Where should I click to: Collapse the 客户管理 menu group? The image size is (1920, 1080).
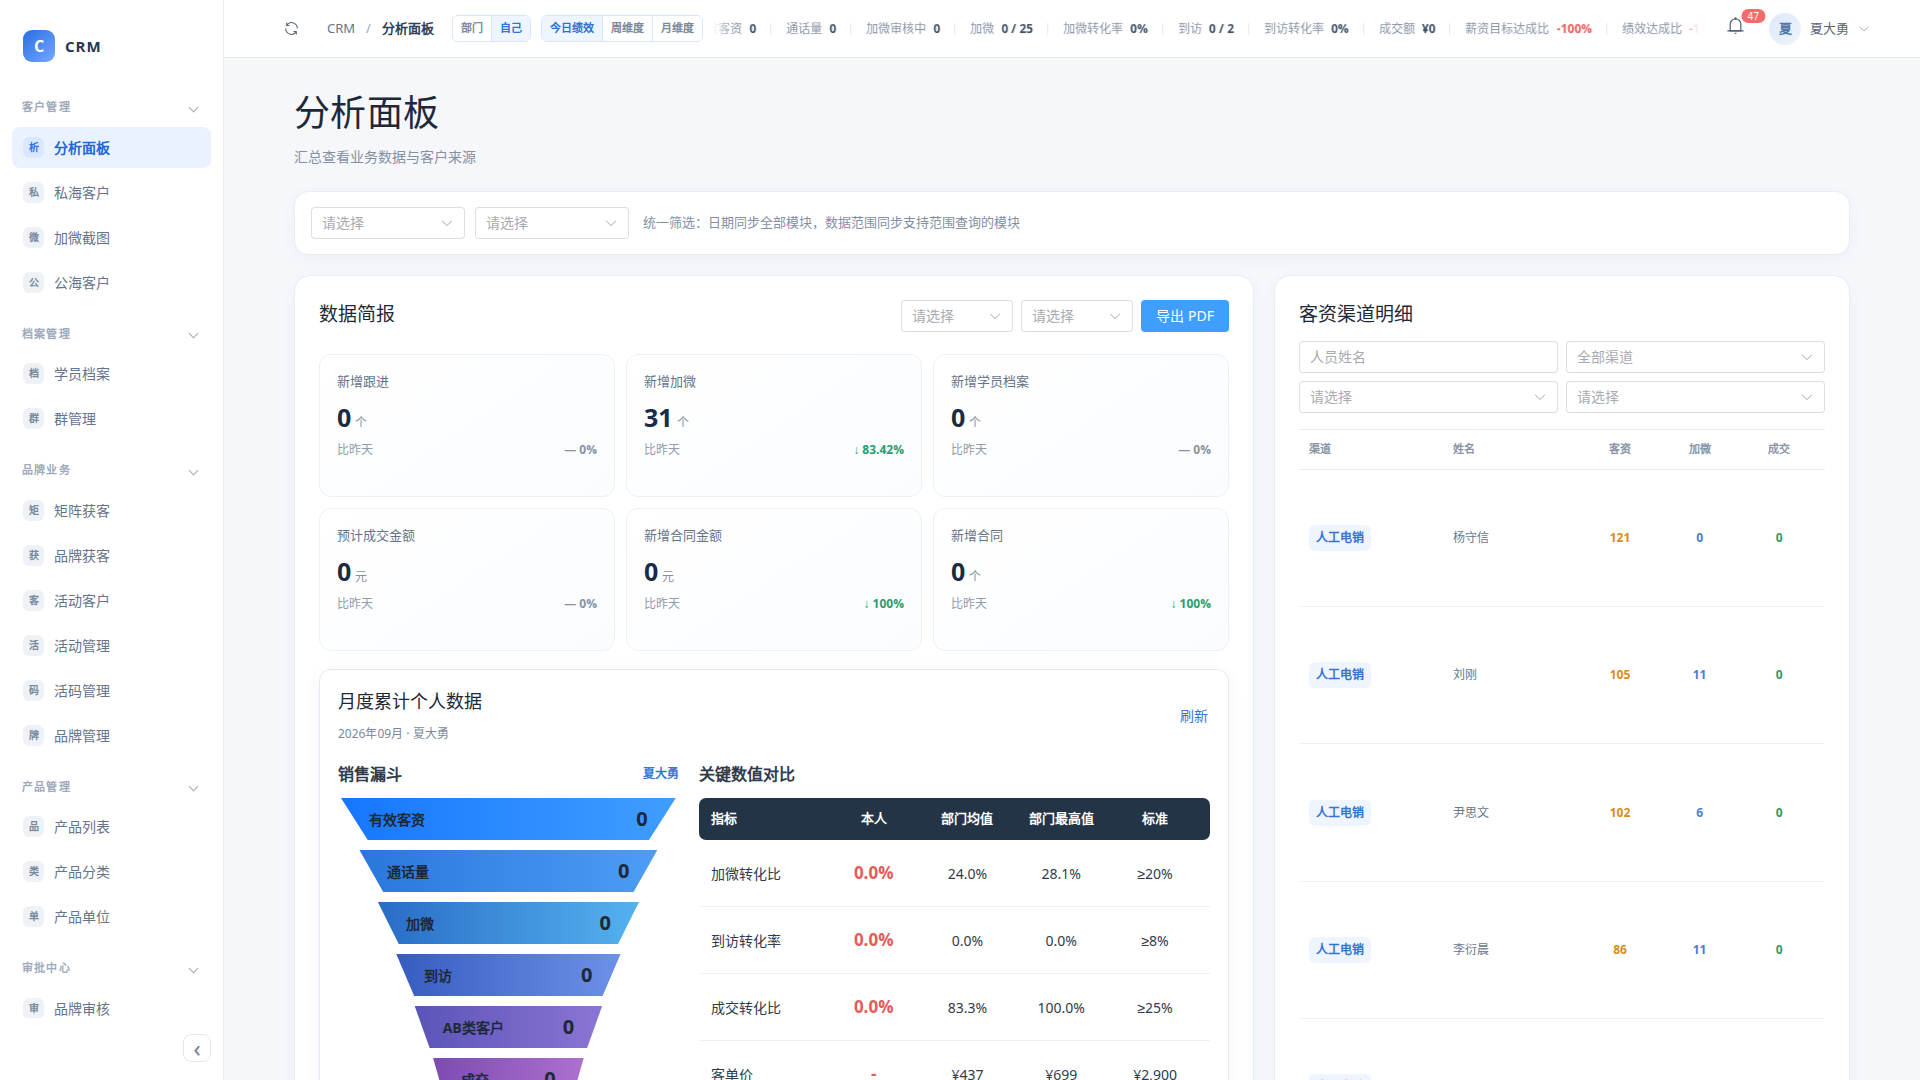click(x=193, y=109)
